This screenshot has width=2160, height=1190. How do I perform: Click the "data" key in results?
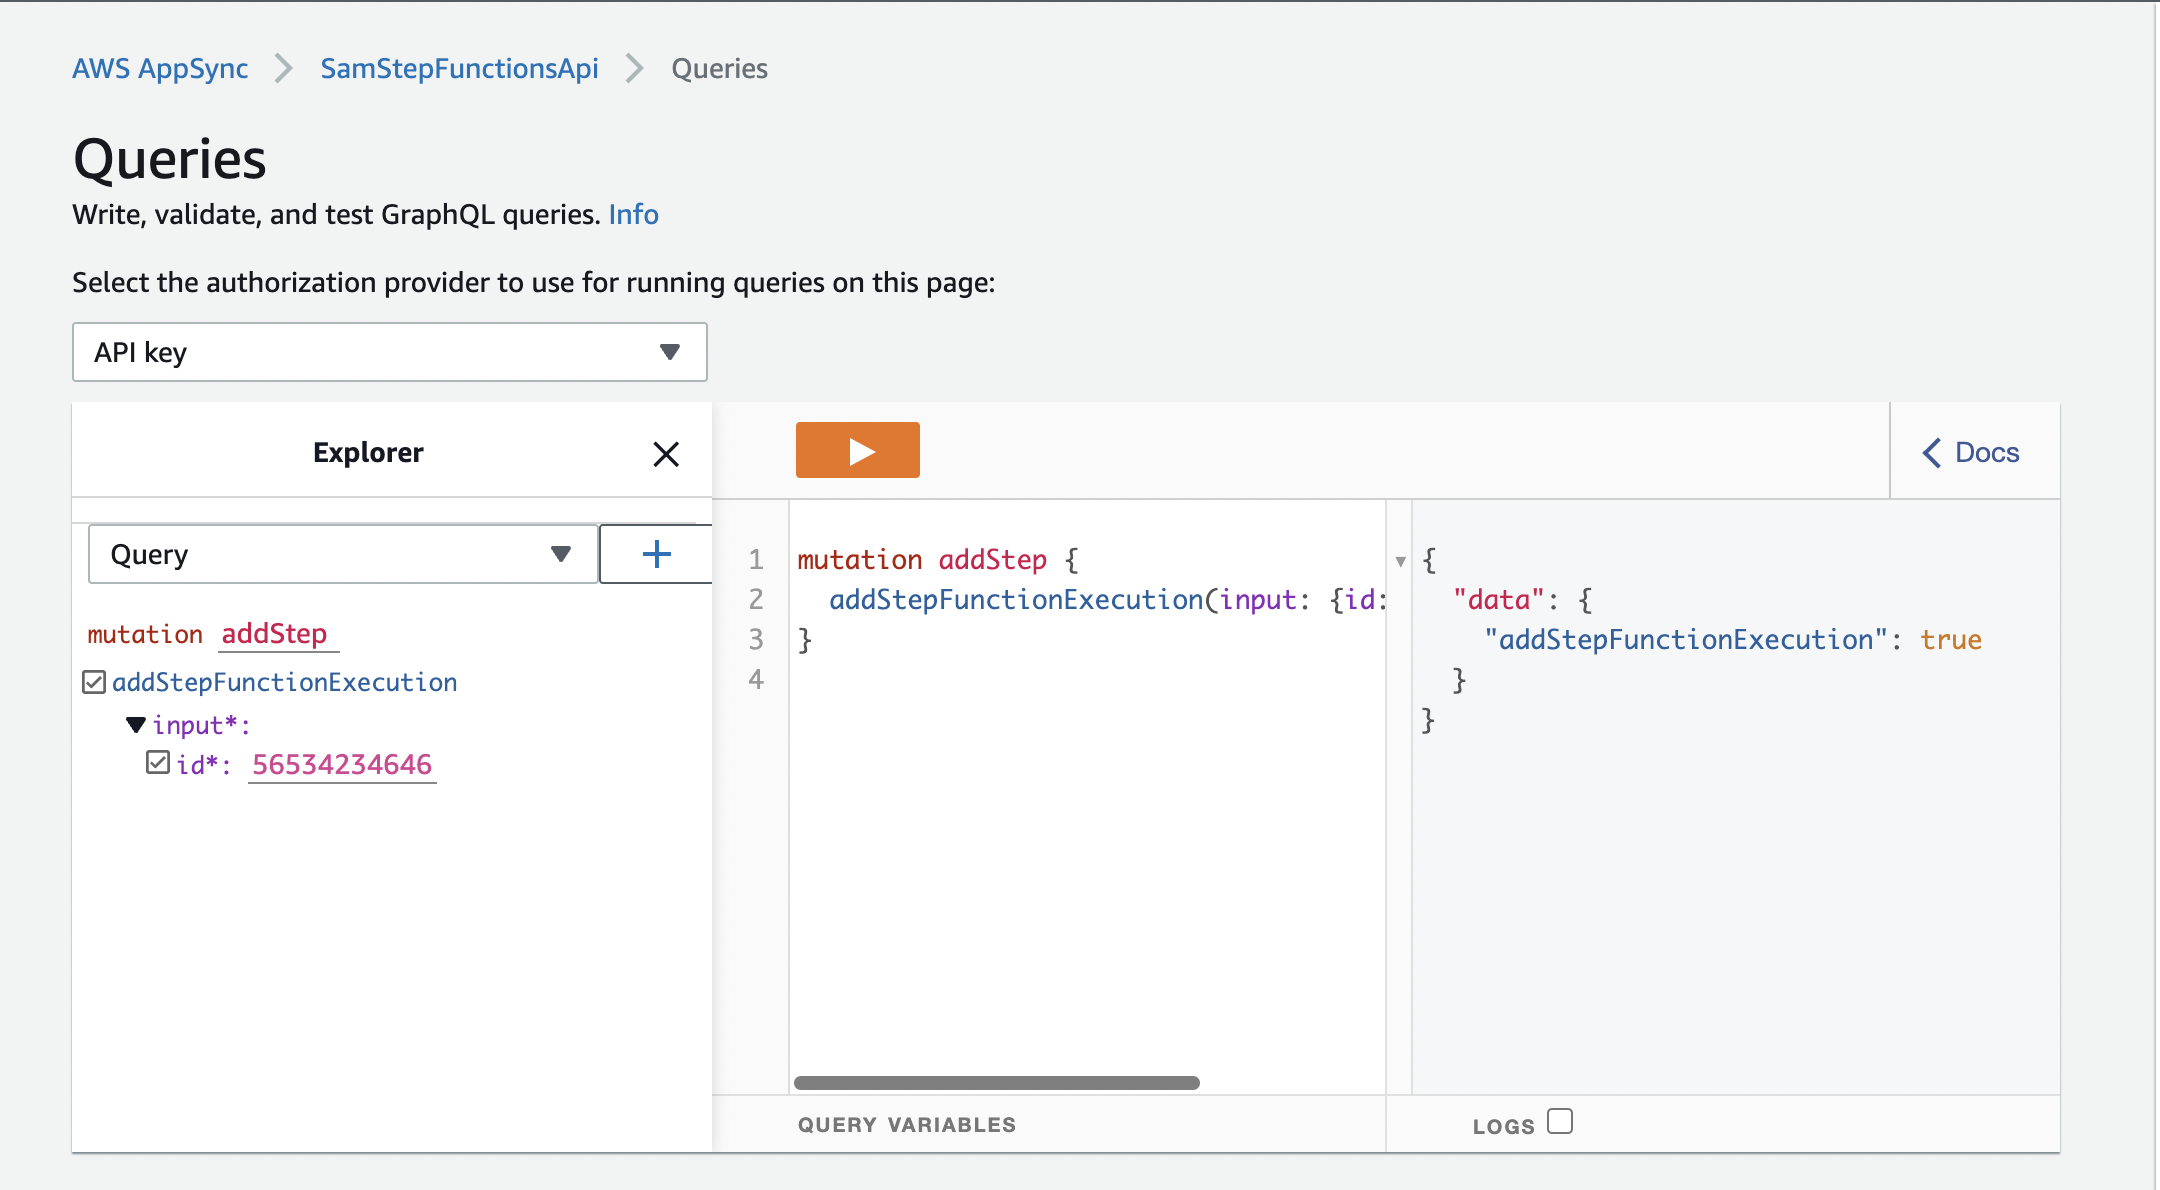click(1499, 599)
